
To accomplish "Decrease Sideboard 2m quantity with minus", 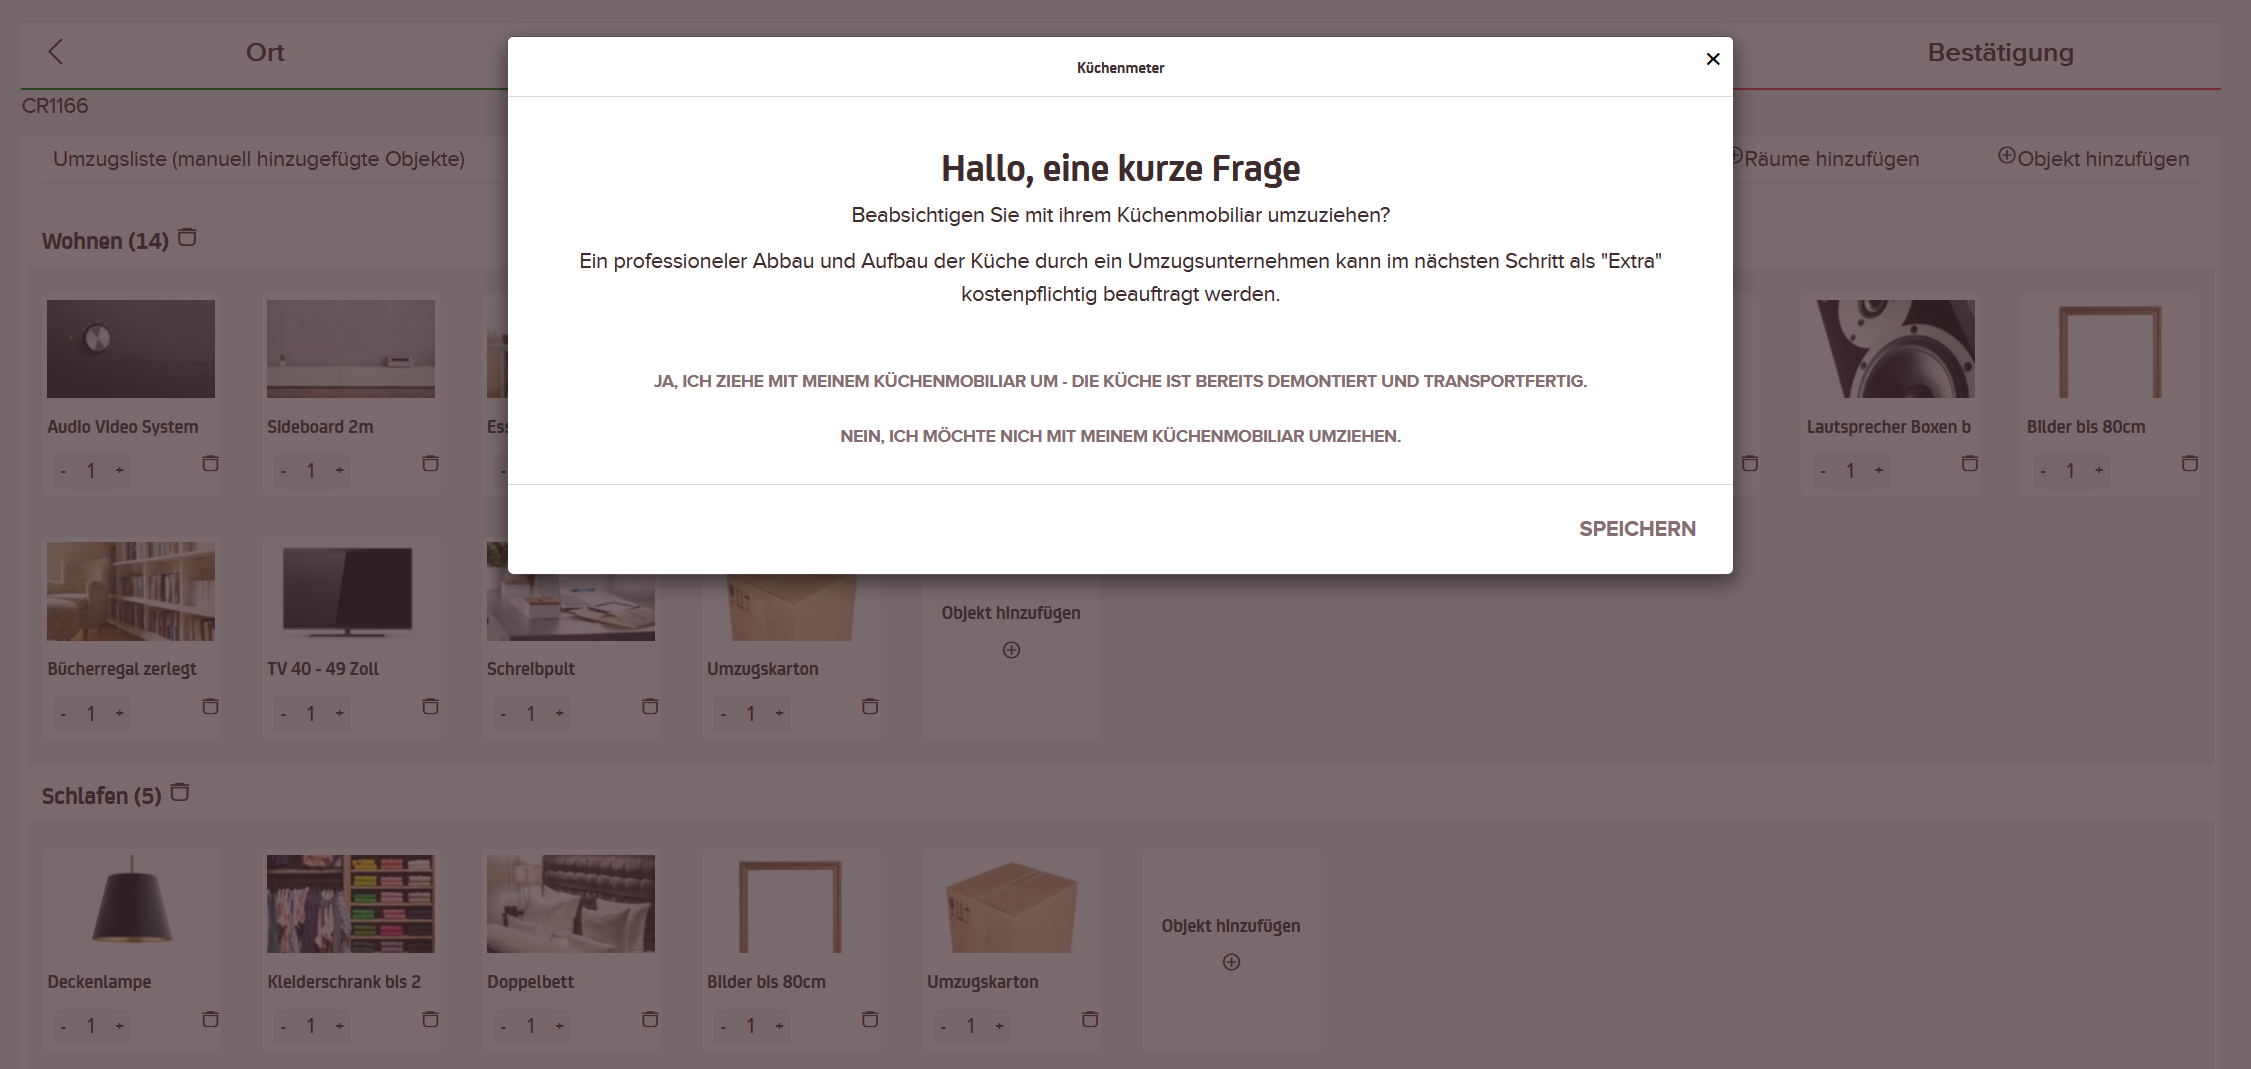I will [283, 471].
